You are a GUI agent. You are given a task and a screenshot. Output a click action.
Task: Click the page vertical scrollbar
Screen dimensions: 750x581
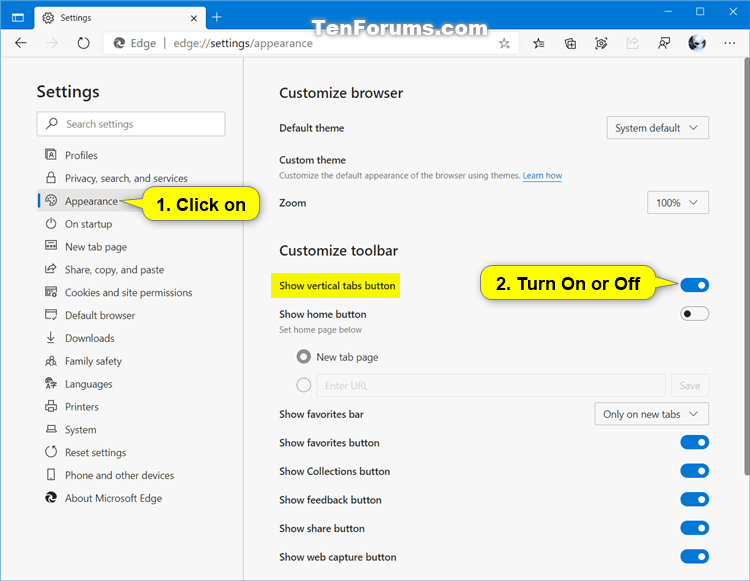pos(747,266)
